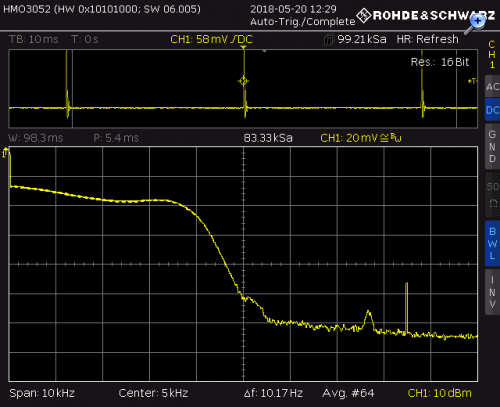Open the CH1 menu tab label
Viewport: 500px width, 407px height.
[x=492, y=54]
